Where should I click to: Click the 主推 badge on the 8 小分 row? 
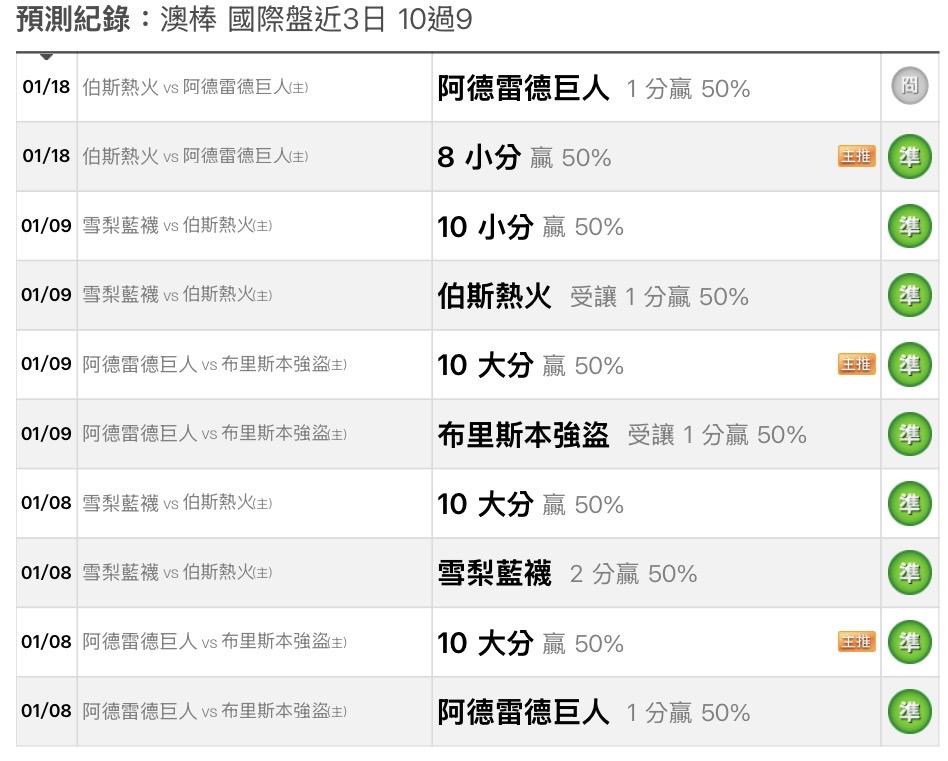tap(856, 156)
